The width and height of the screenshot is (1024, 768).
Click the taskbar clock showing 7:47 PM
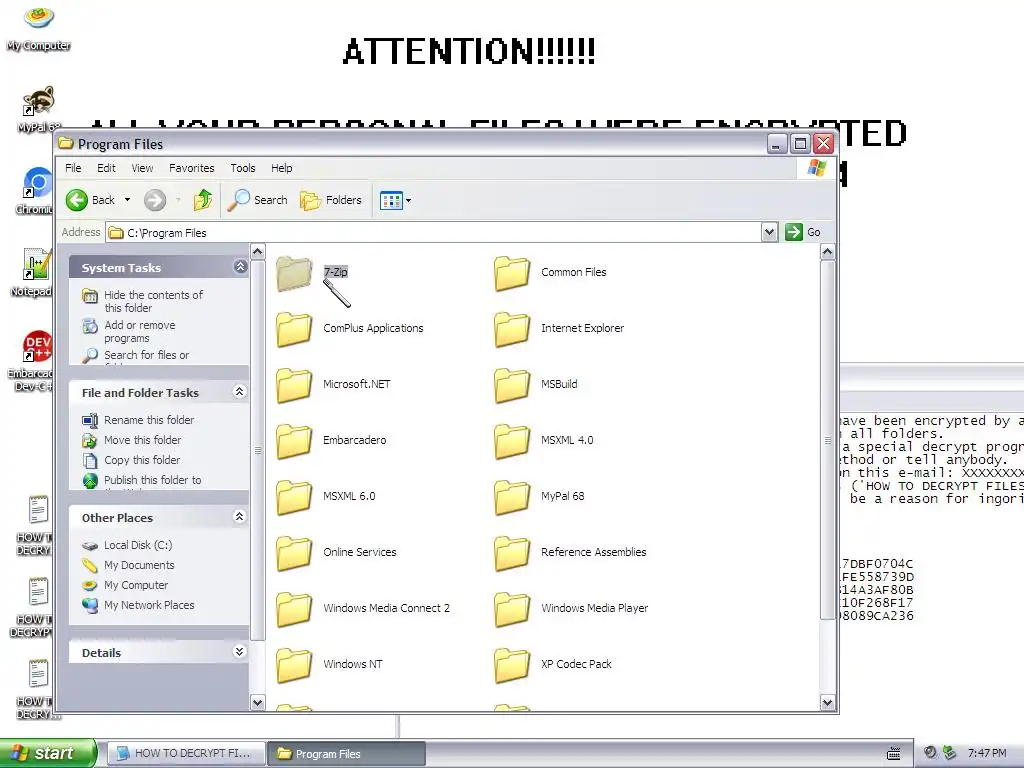[x=987, y=753]
